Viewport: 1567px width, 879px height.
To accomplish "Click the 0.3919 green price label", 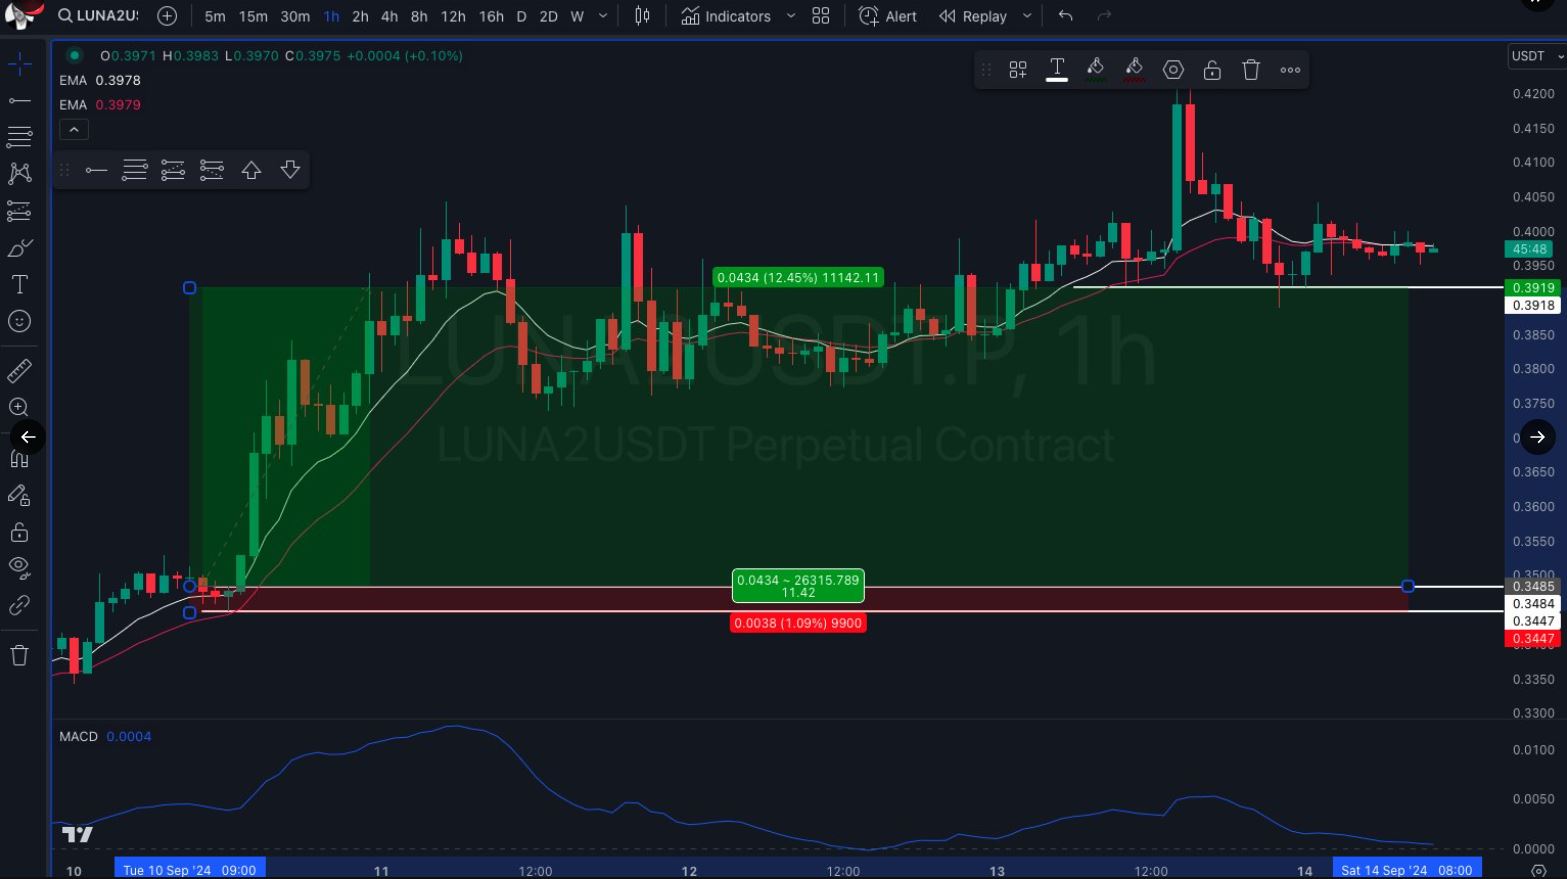I will [1533, 288].
